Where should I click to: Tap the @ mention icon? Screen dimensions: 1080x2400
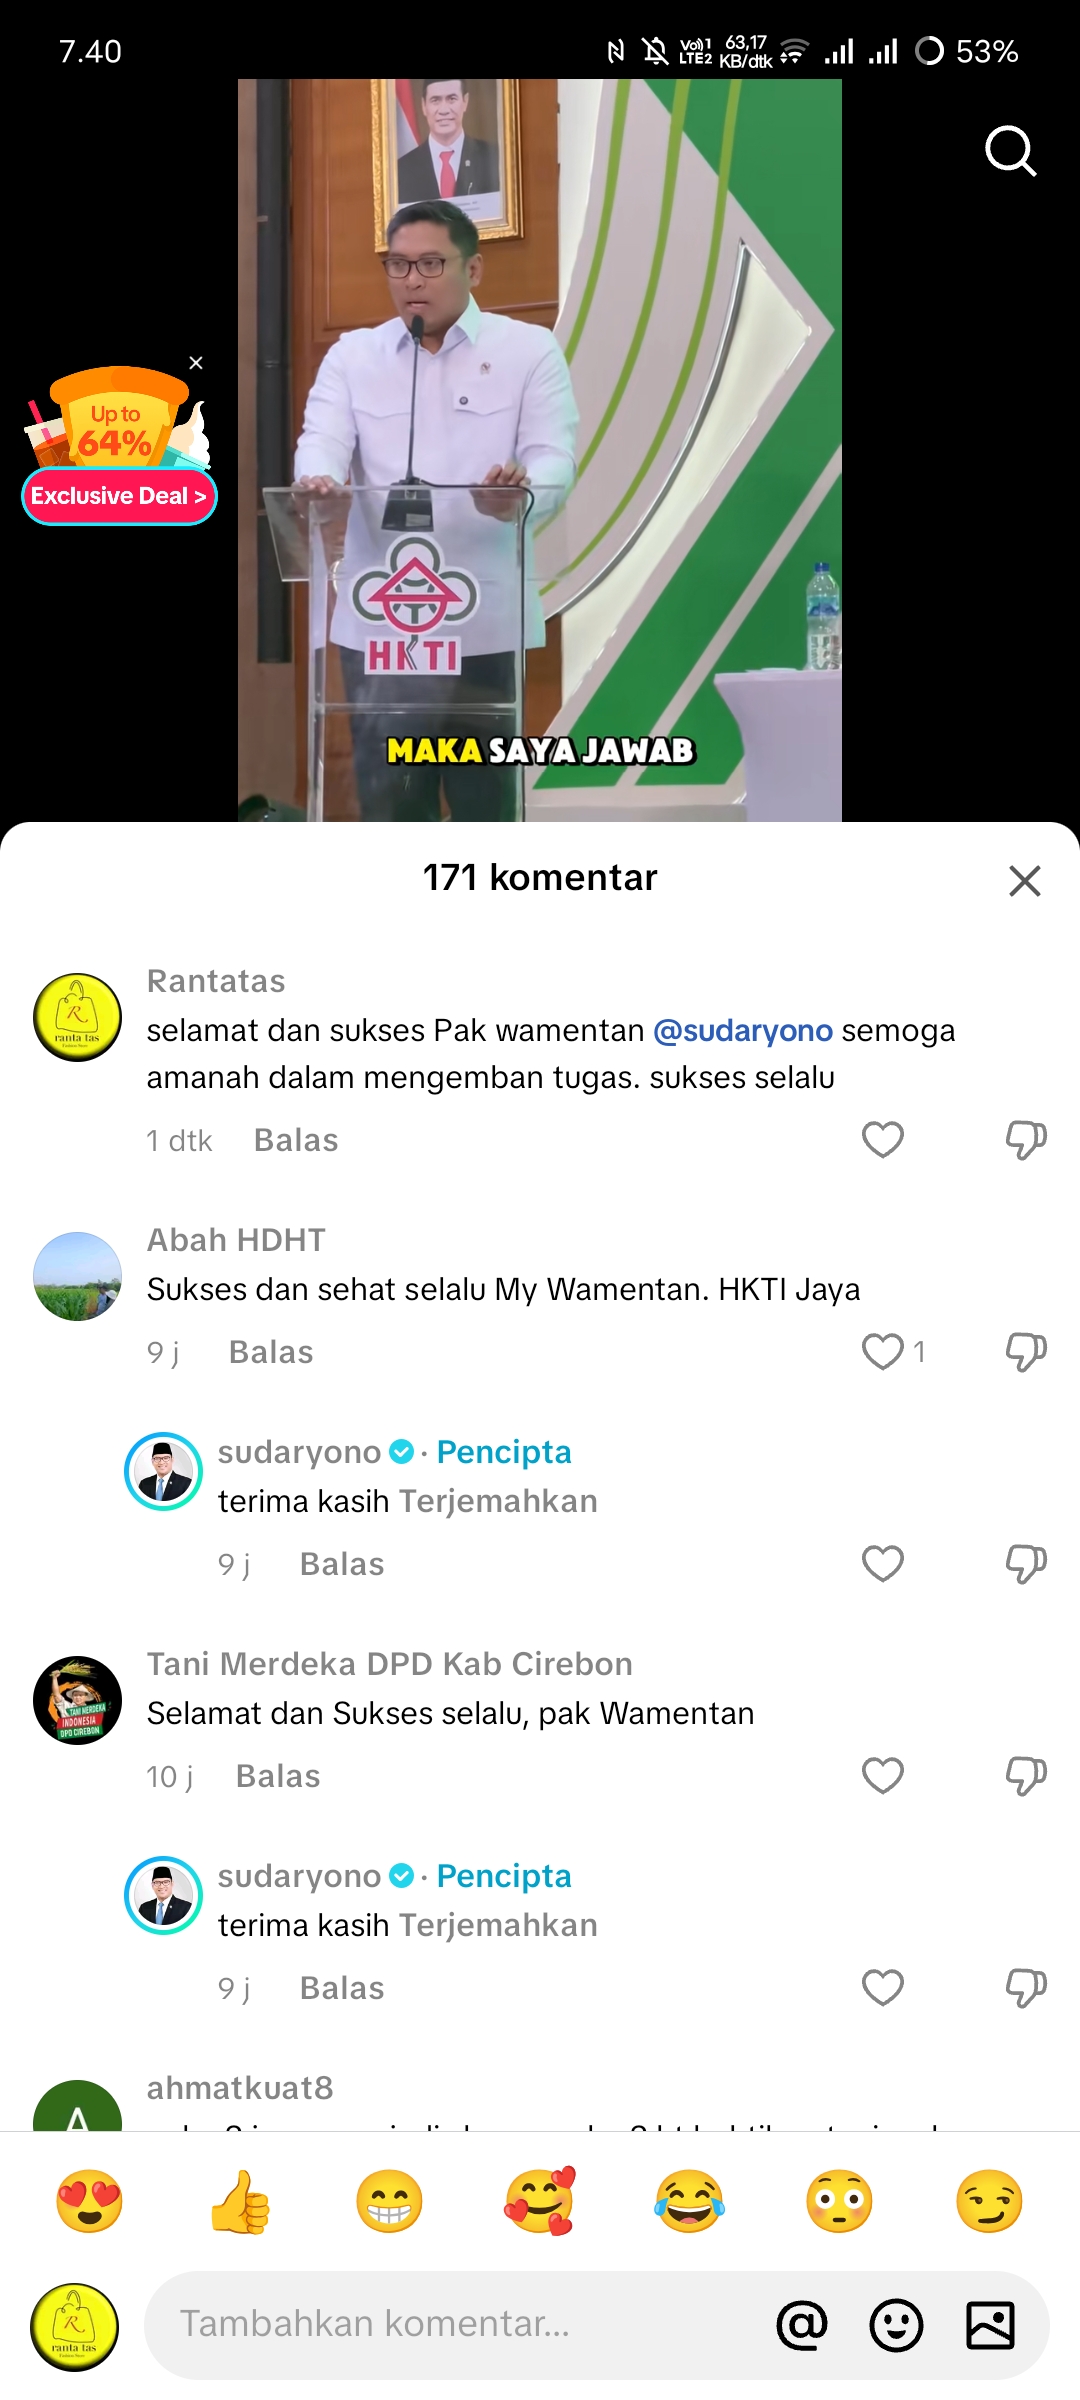coord(802,2325)
